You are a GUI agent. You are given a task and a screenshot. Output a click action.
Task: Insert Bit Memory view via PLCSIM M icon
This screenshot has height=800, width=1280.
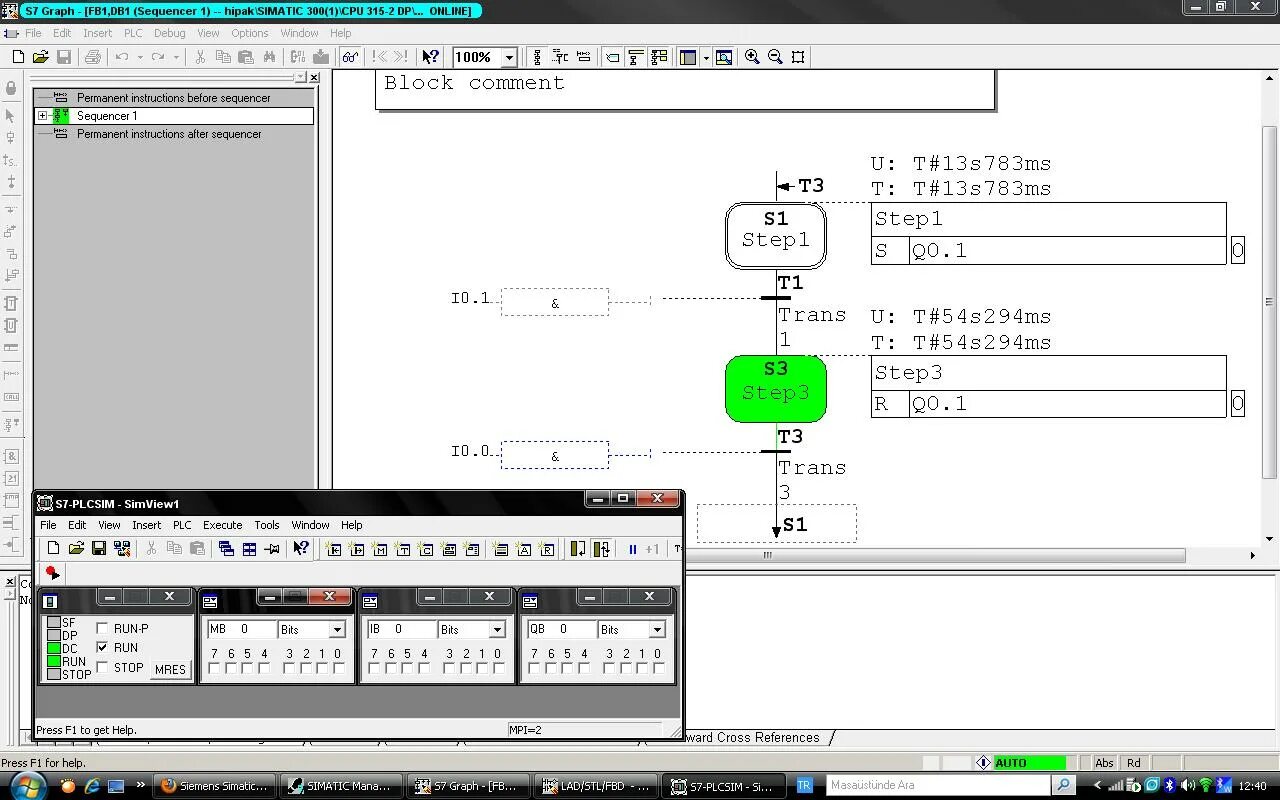pyautogui.click(x=380, y=549)
